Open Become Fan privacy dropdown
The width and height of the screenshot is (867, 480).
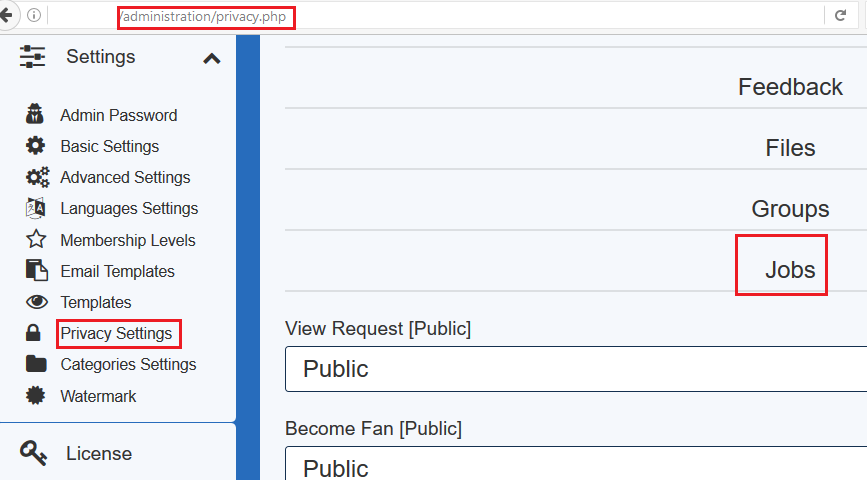coord(576,463)
